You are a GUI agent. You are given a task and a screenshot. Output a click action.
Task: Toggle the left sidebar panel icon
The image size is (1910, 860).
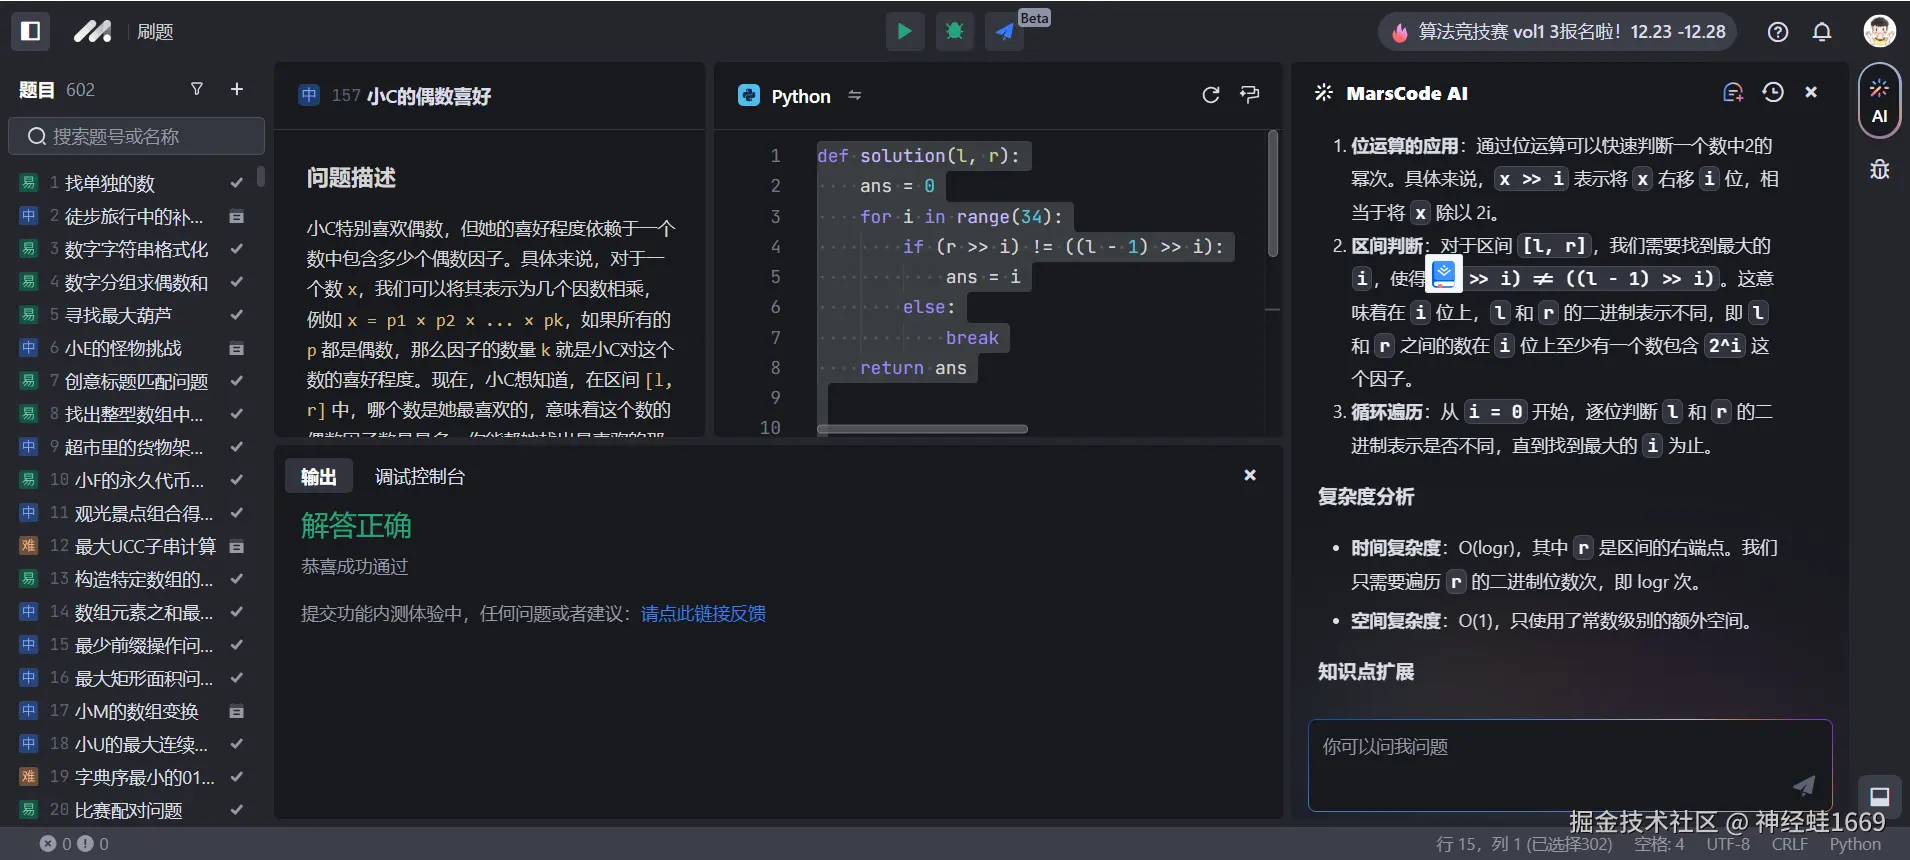click(30, 31)
